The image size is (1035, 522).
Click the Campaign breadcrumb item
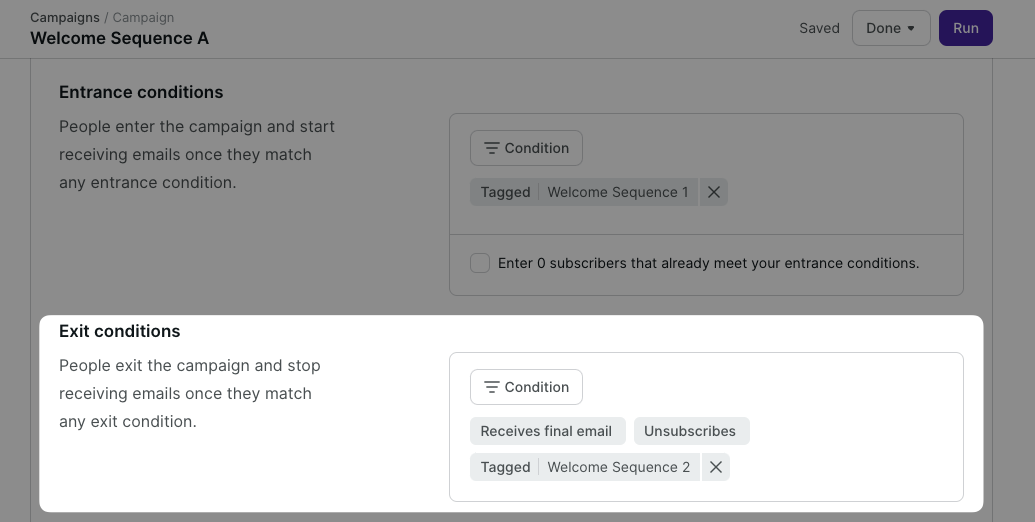[x=143, y=18]
